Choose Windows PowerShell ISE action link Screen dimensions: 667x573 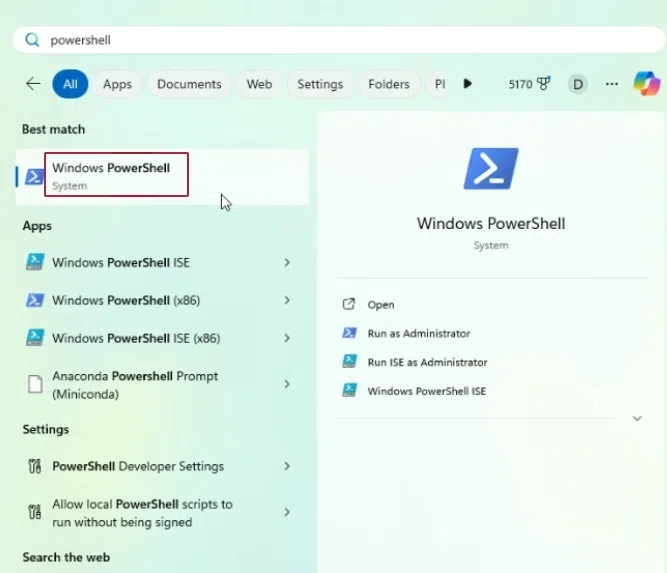[x=427, y=391]
